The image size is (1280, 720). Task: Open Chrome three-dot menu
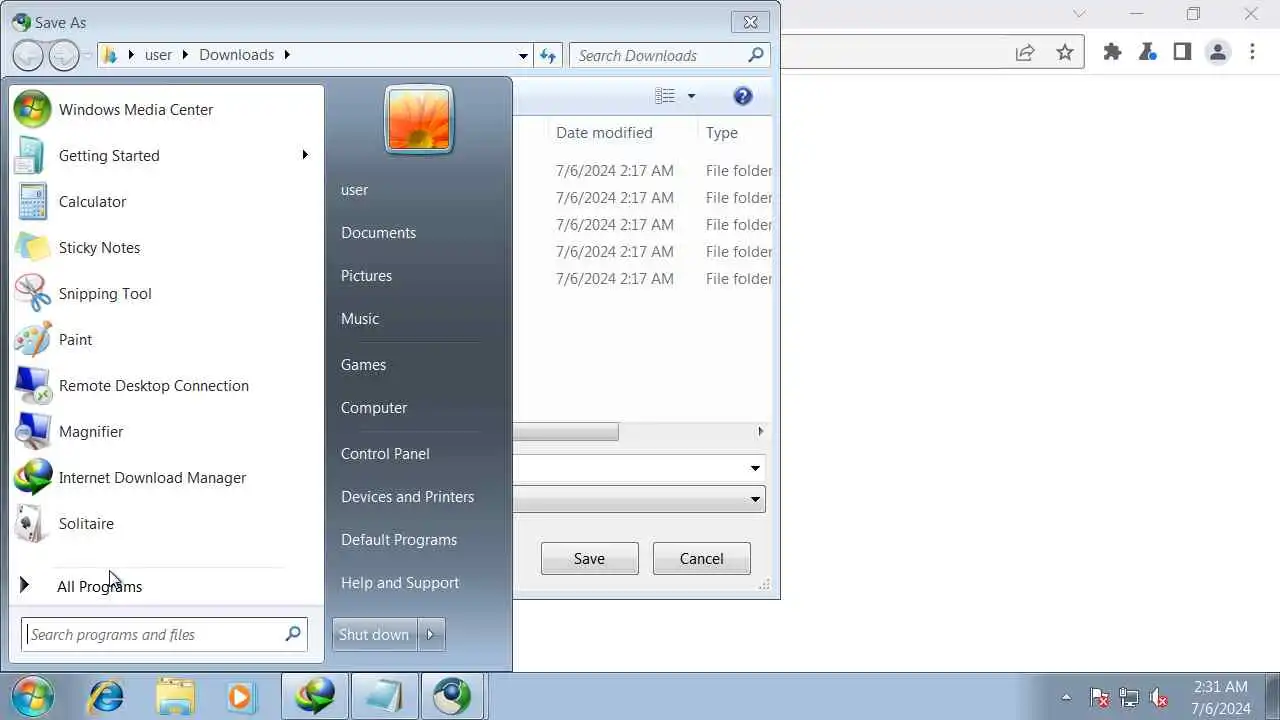click(x=1252, y=52)
